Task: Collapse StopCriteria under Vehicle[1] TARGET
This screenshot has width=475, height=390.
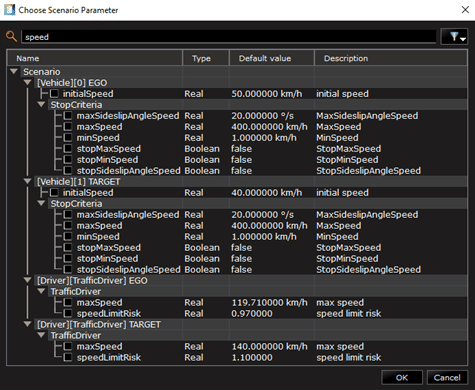Action: [x=41, y=203]
